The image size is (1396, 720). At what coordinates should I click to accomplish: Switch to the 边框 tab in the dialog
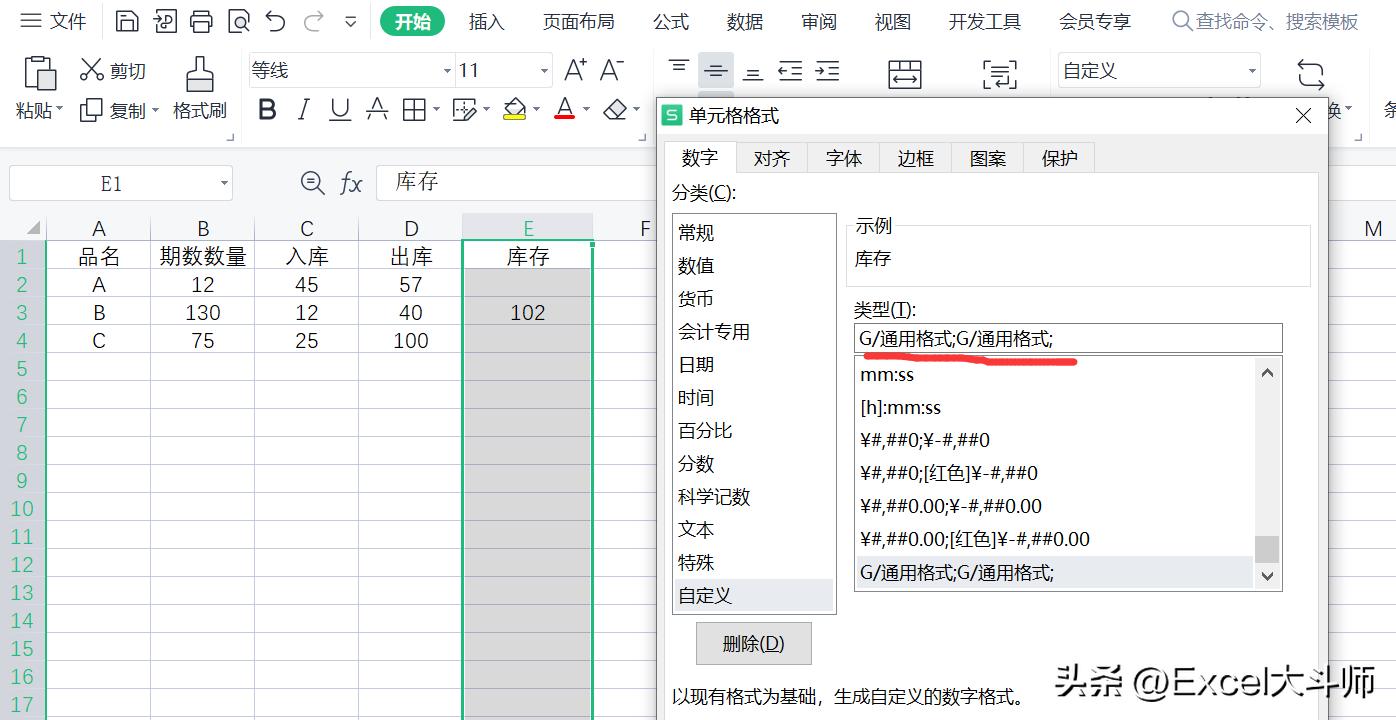point(914,157)
